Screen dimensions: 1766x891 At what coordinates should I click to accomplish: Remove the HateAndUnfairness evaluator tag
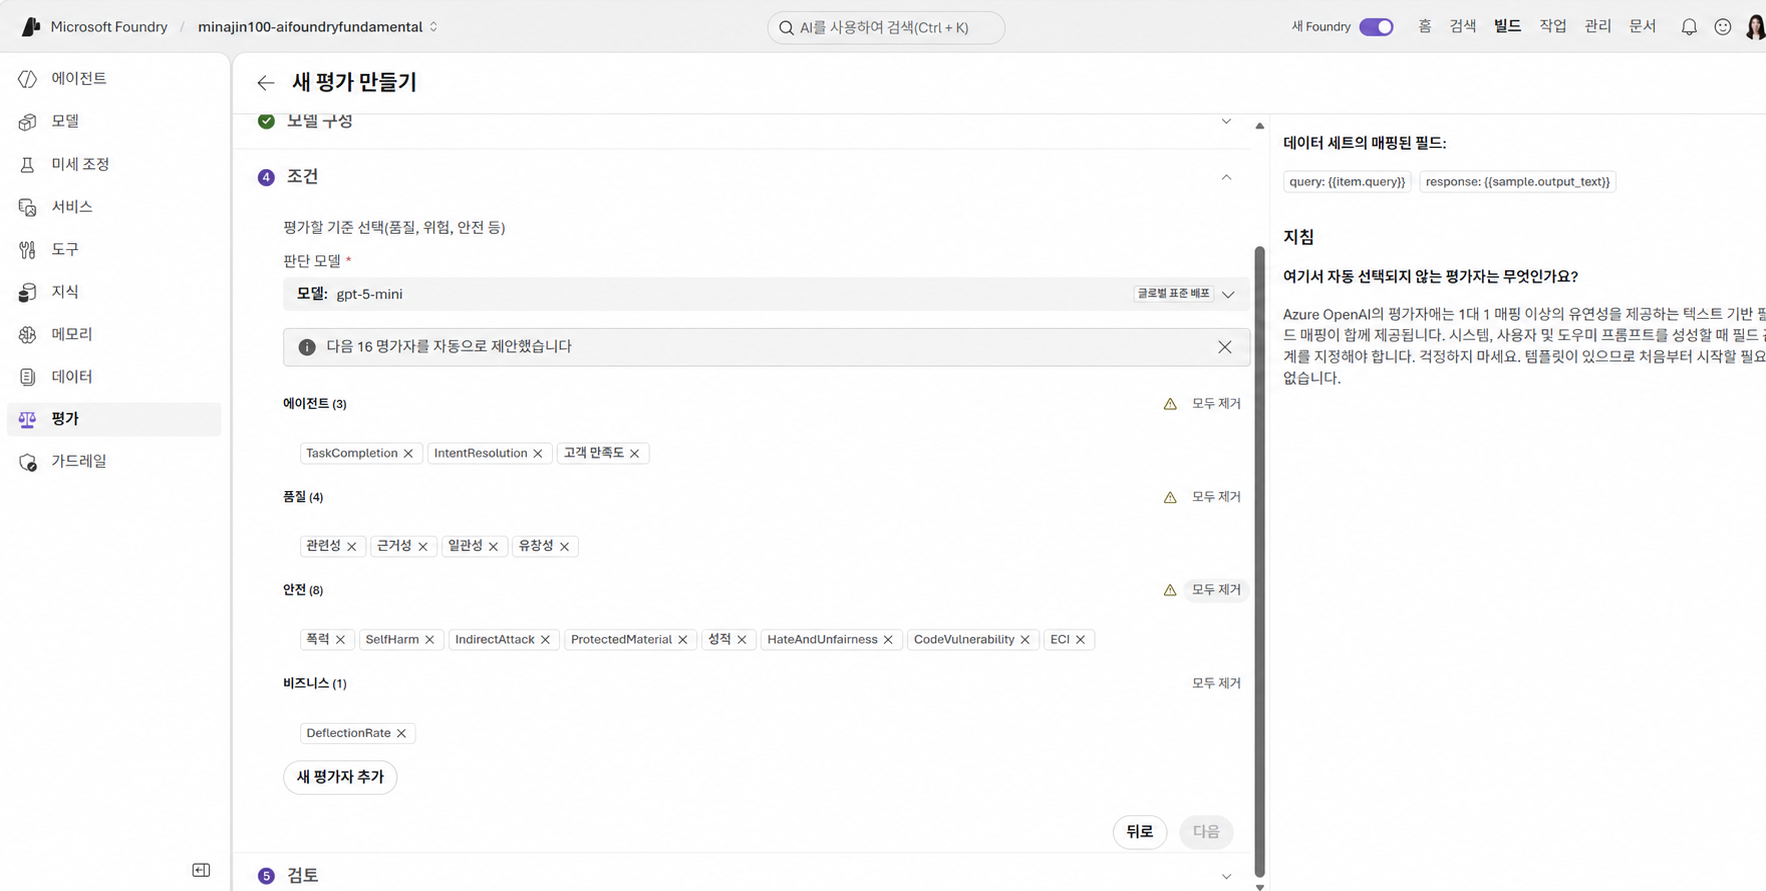(888, 640)
